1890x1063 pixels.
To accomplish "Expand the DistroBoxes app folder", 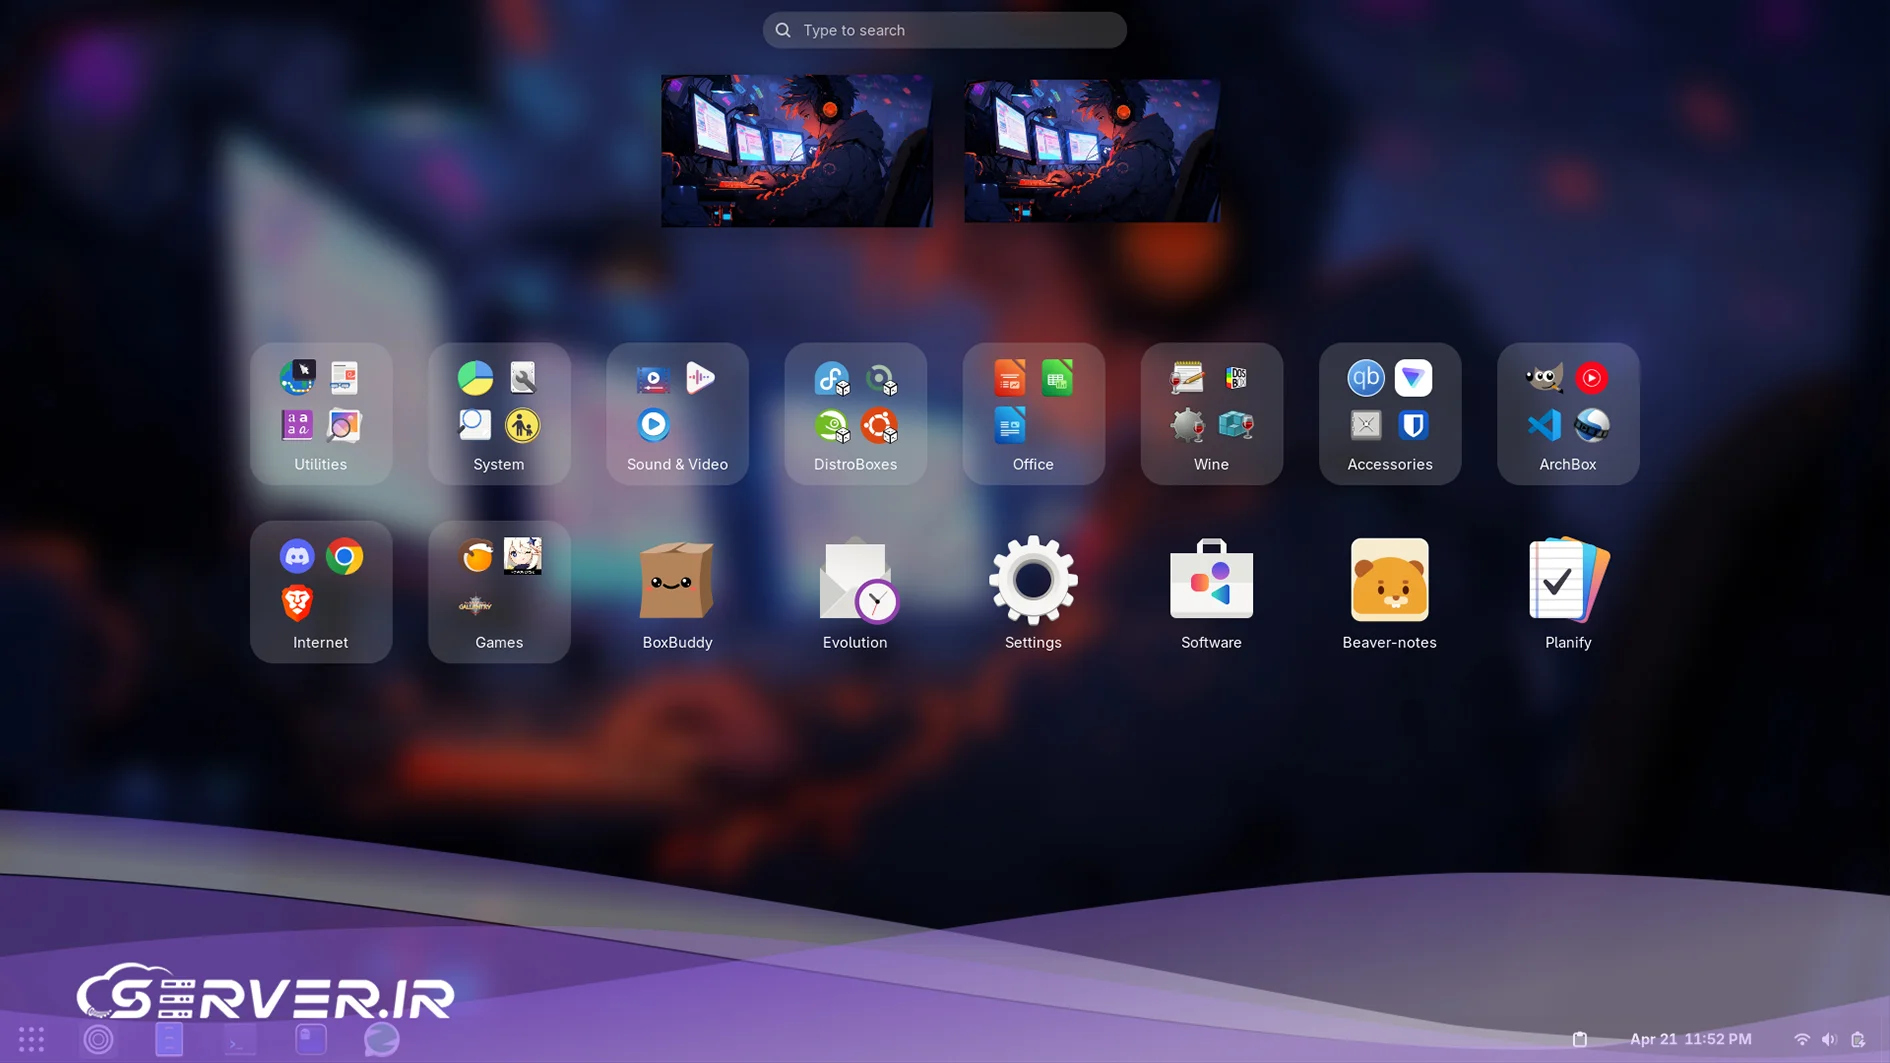I will click(x=855, y=414).
